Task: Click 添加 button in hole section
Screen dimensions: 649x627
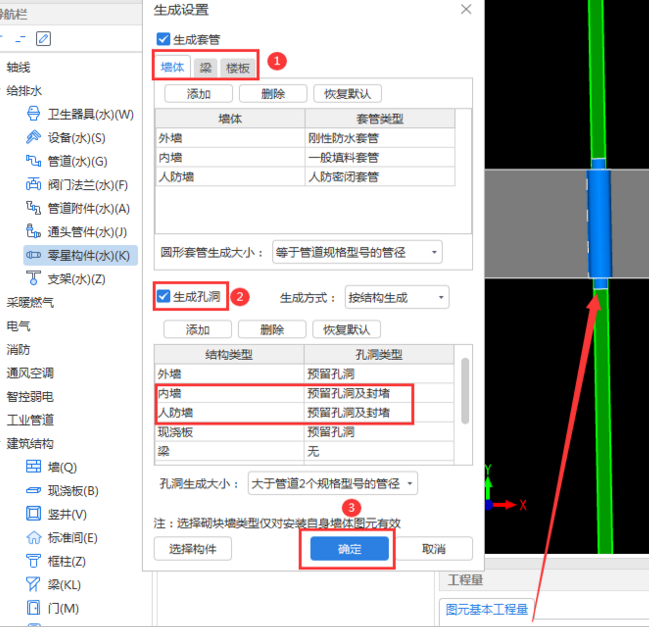Action: point(197,329)
